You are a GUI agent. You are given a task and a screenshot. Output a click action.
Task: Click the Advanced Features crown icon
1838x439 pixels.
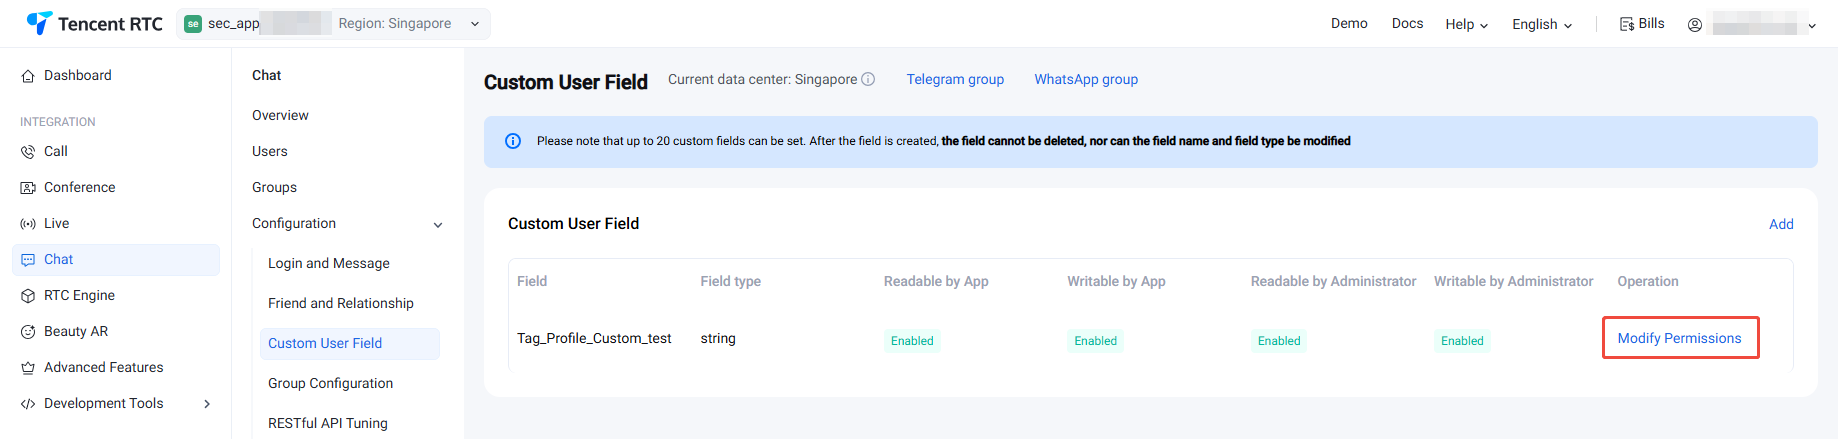click(x=28, y=368)
